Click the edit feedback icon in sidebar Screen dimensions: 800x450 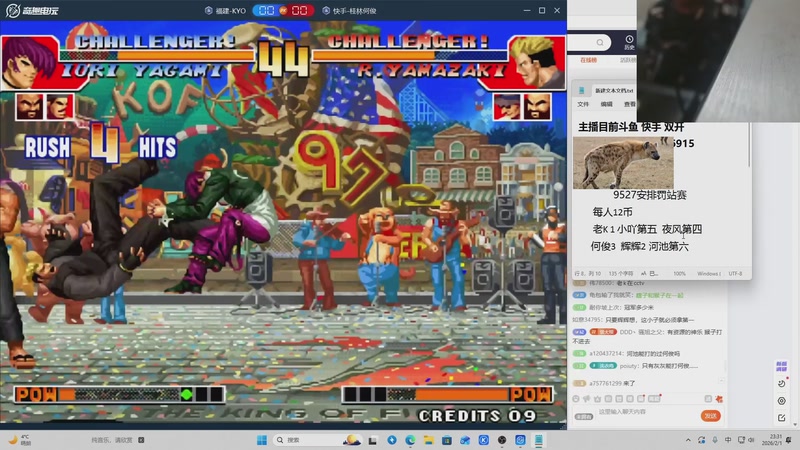(x=782, y=418)
